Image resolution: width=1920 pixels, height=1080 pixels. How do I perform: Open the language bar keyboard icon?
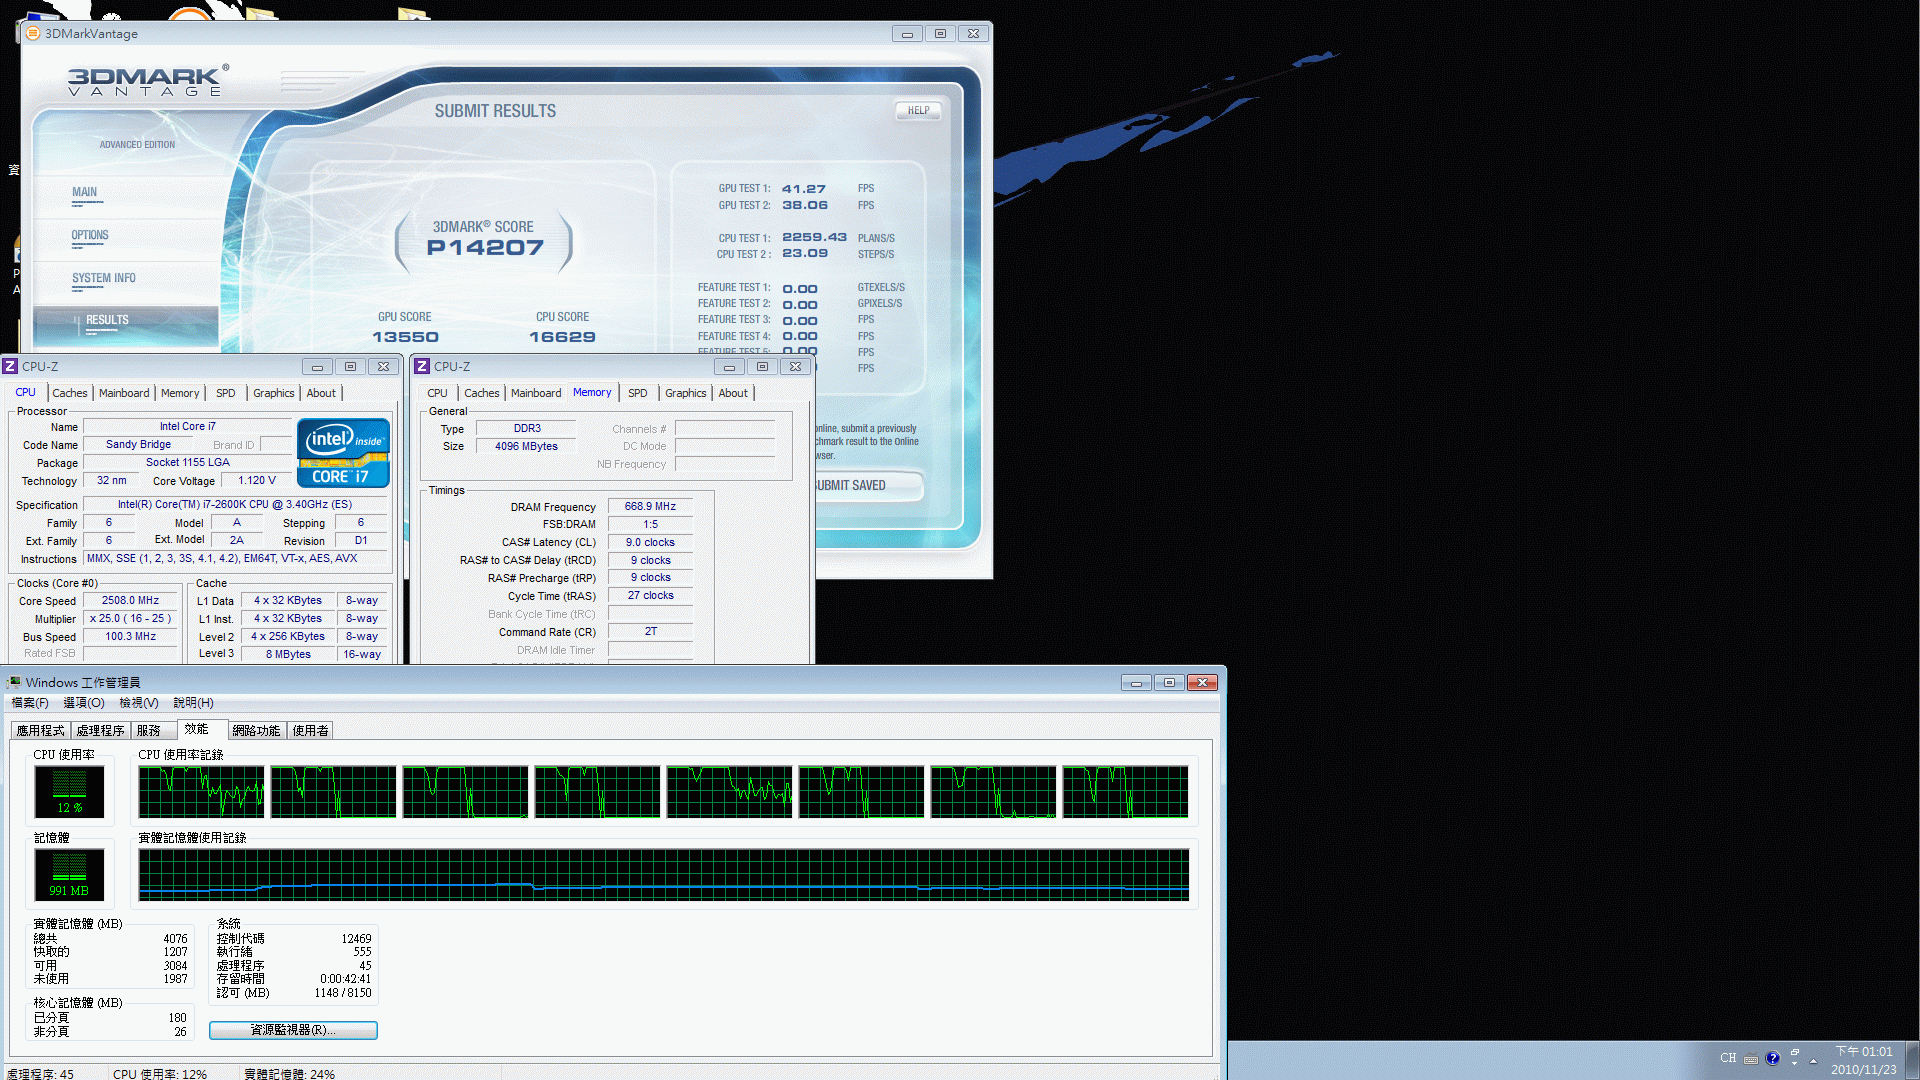click(1750, 1059)
